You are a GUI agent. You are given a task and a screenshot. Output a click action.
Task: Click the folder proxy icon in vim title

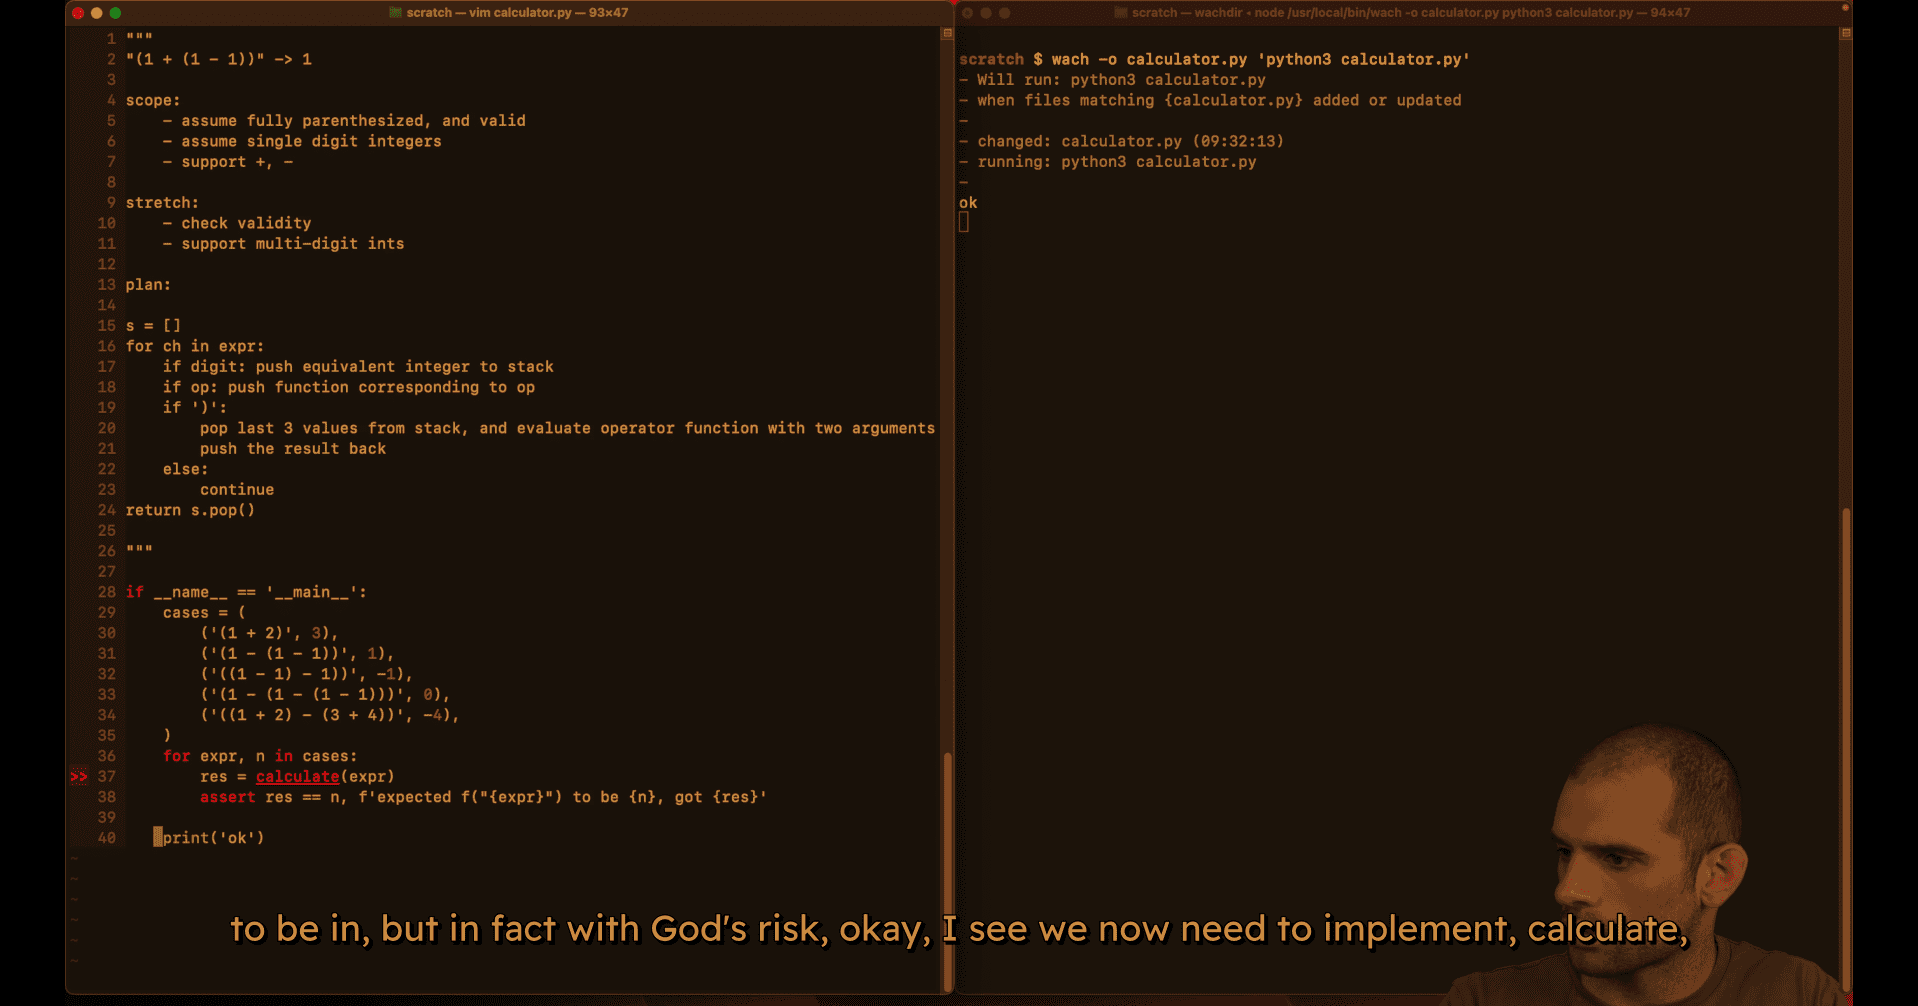[x=395, y=13]
